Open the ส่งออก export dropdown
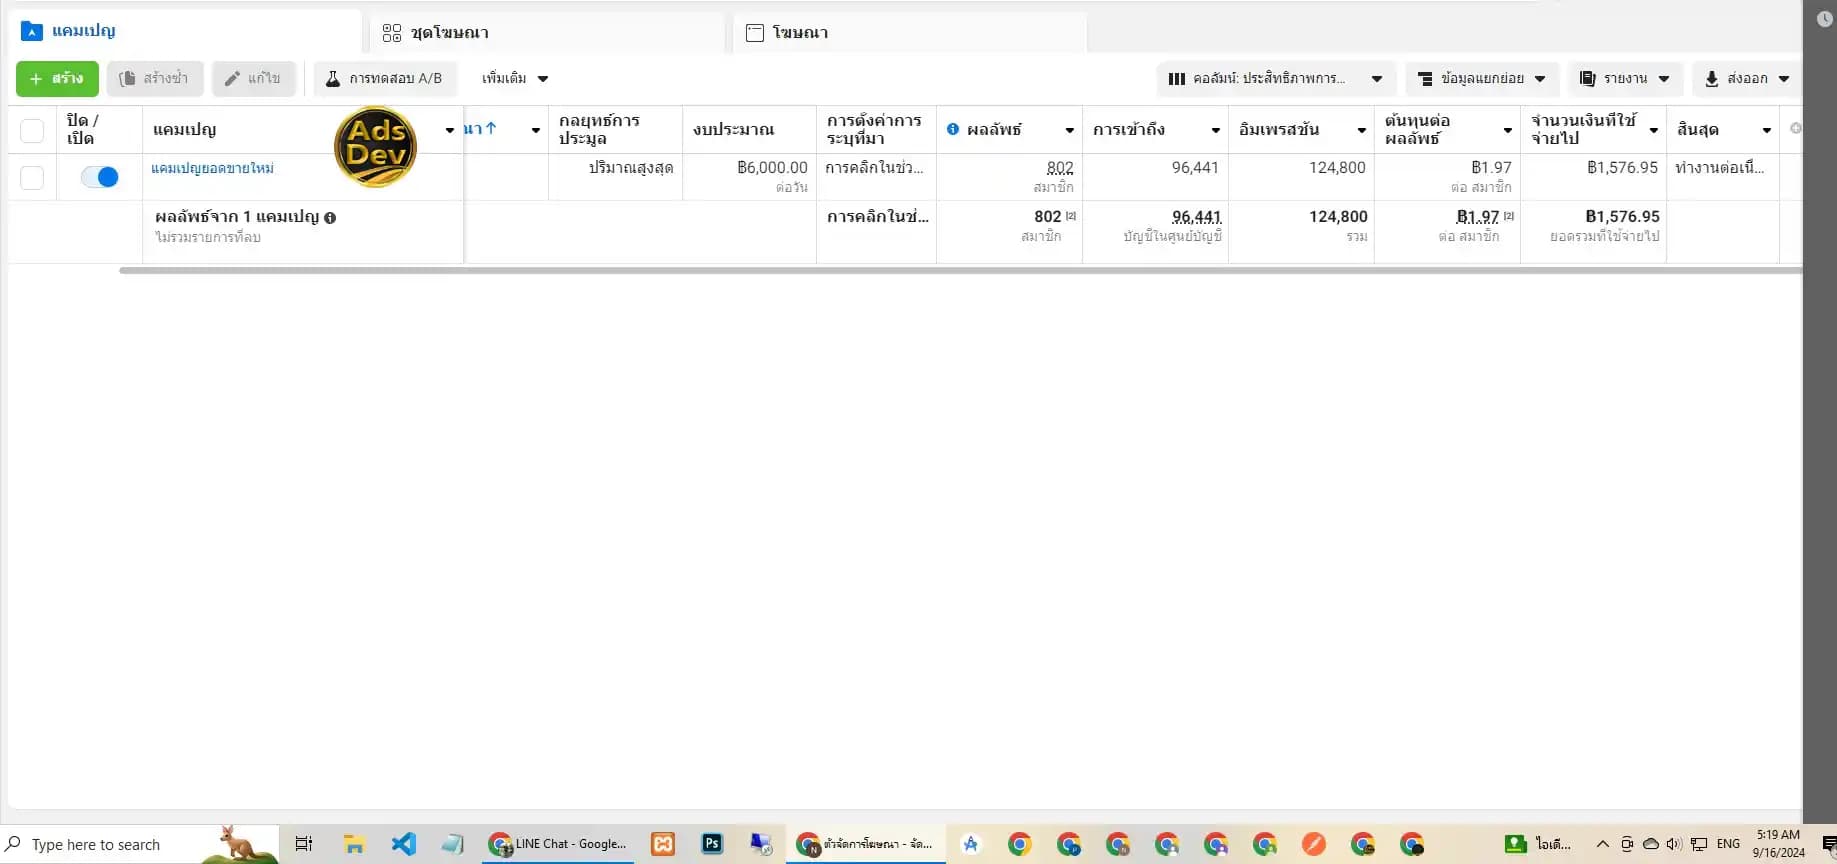 point(1747,78)
